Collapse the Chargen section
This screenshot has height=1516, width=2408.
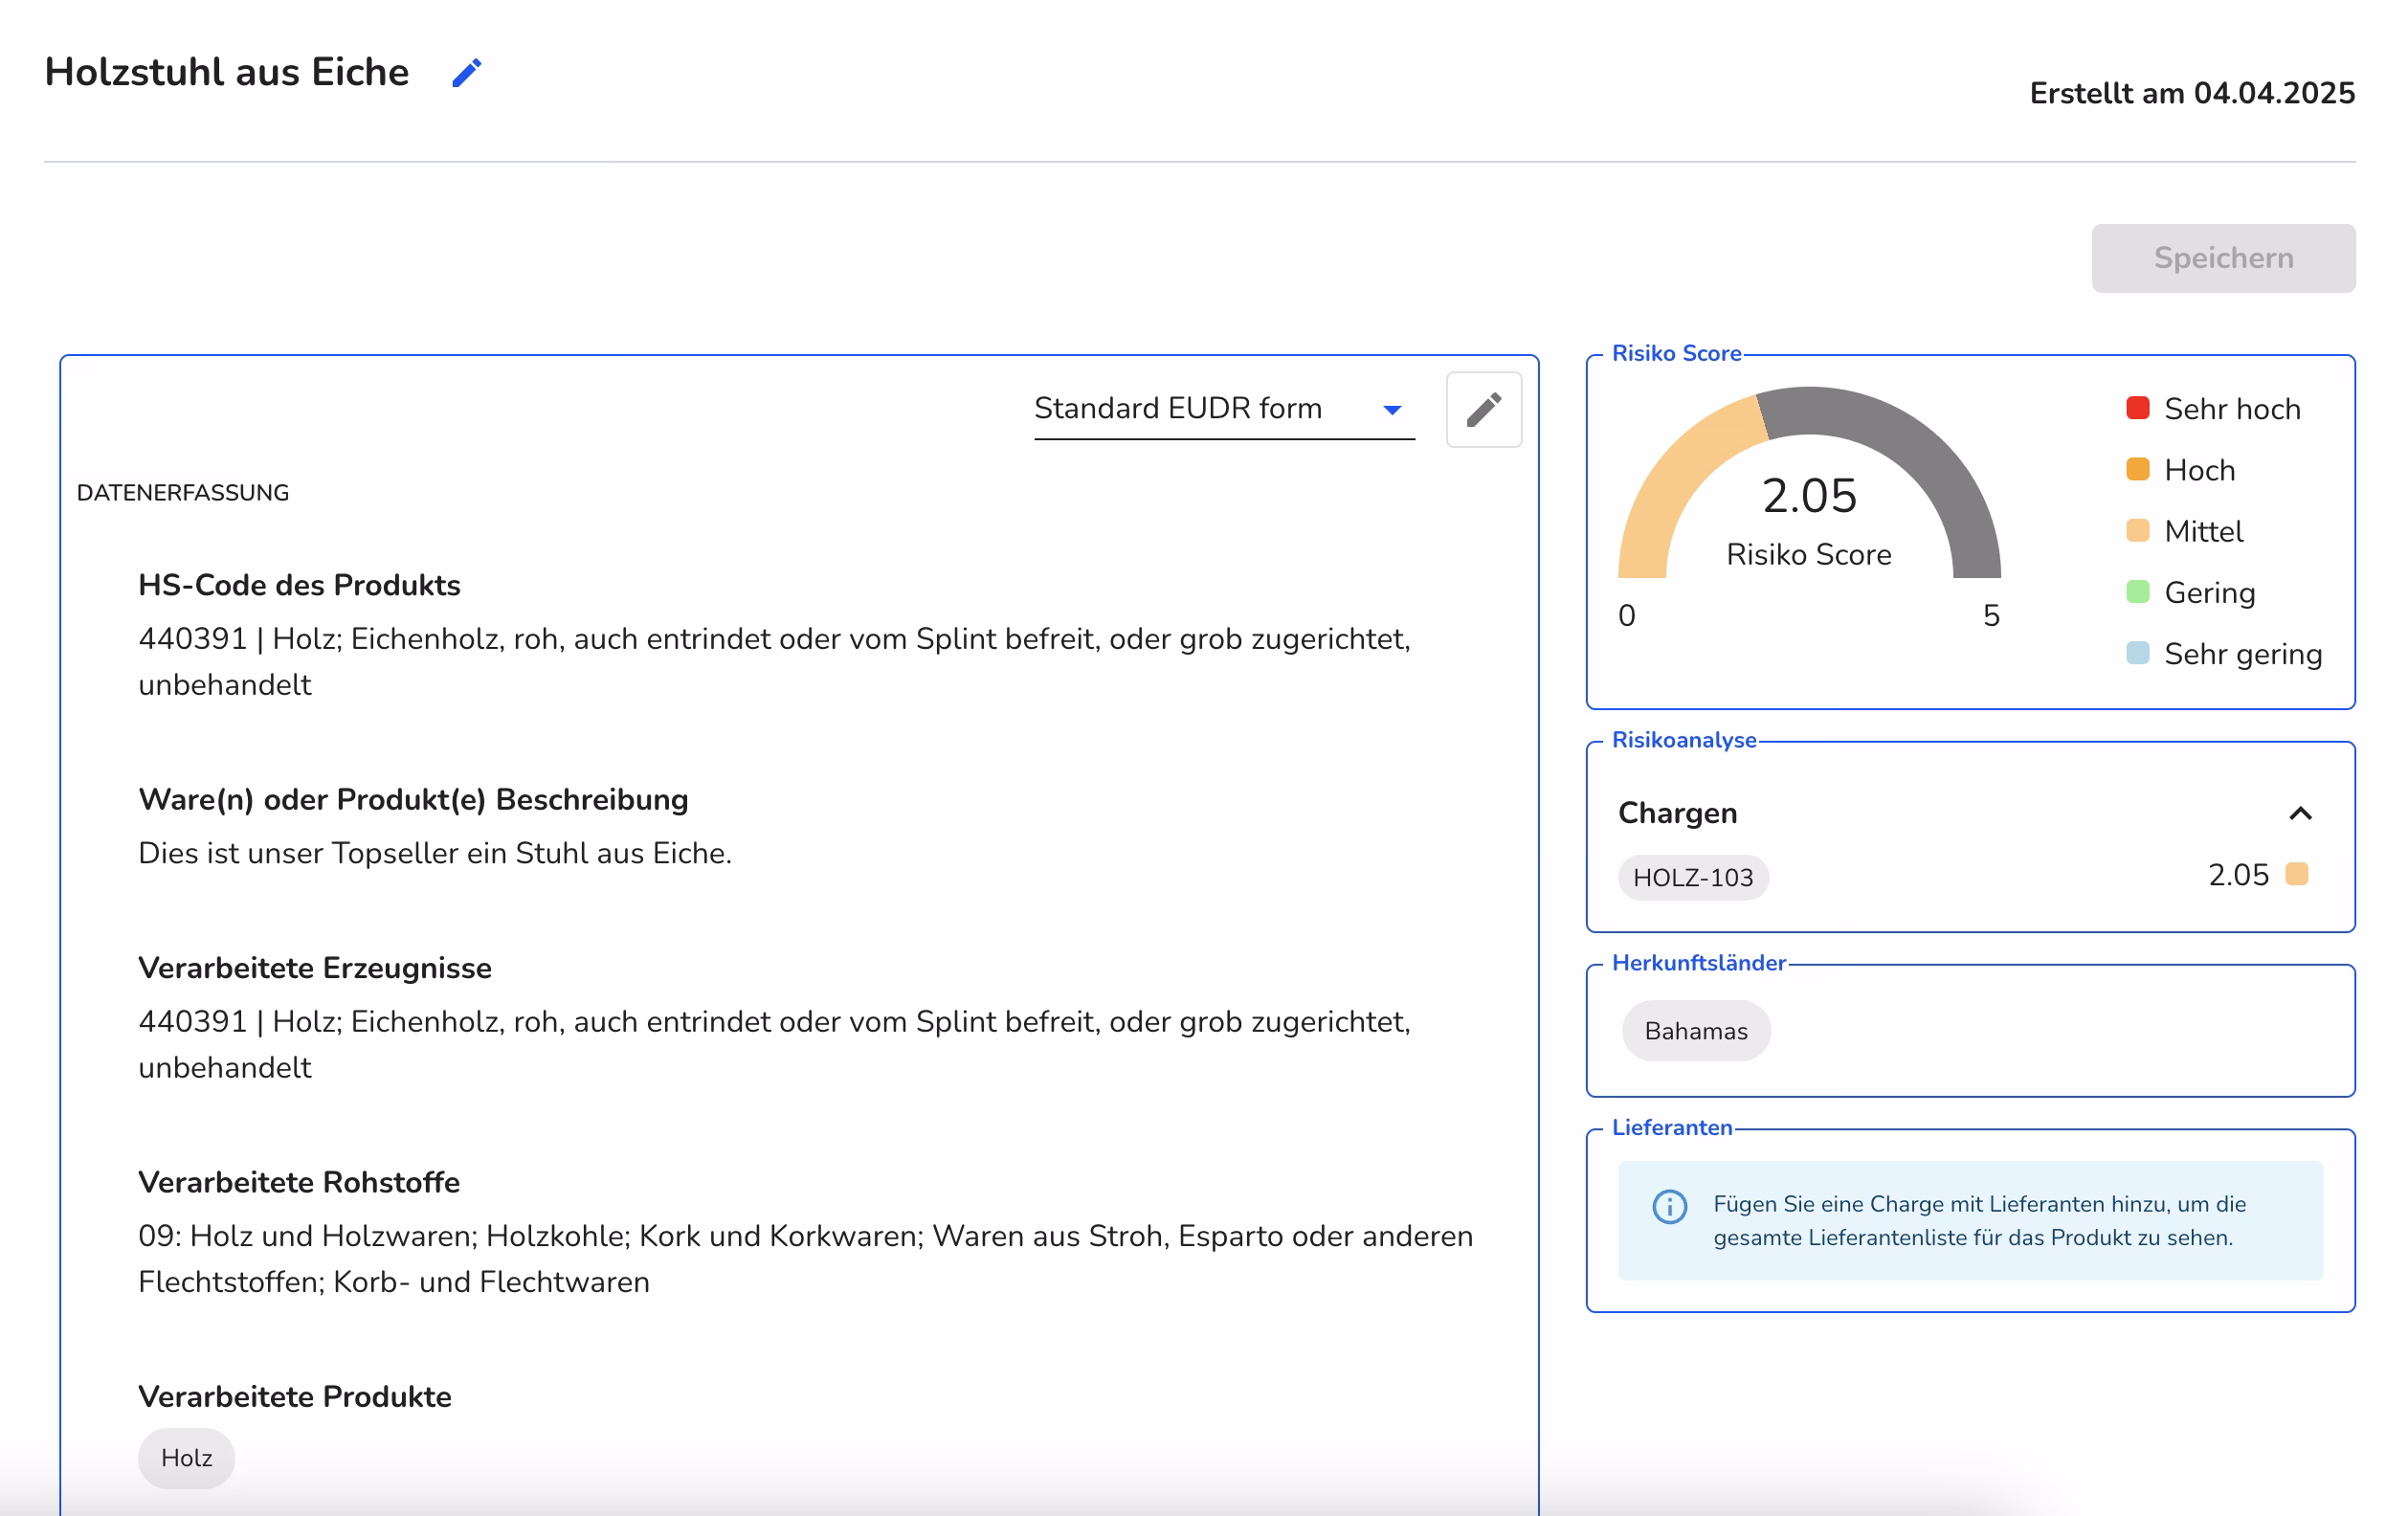(2300, 813)
